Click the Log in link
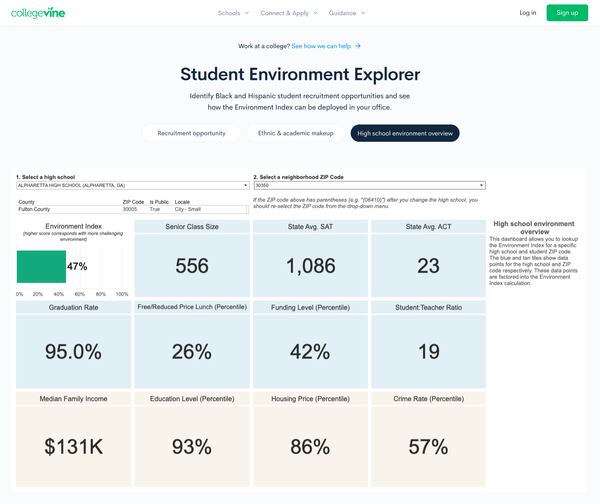Image resolution: width=600 pixels, height=504 pixels. pyautogui.click(x=528, y=13)
